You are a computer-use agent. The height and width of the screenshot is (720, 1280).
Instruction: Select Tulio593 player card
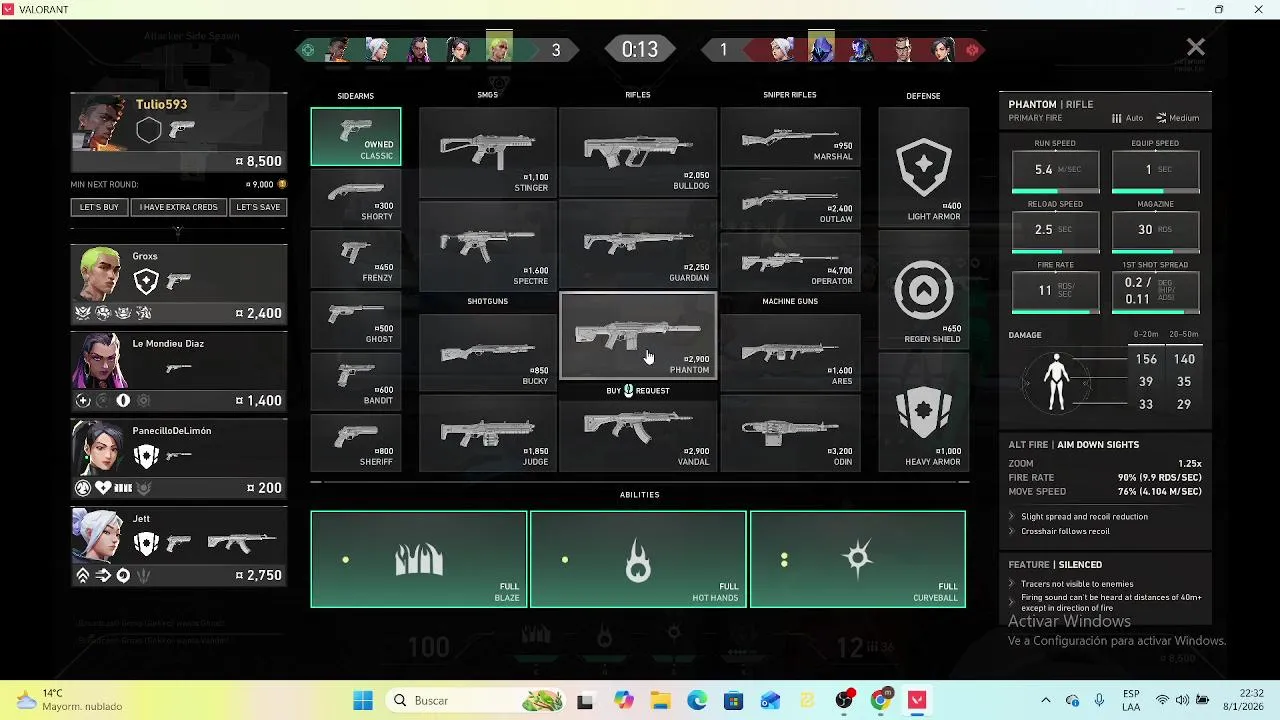coord(178,133)
